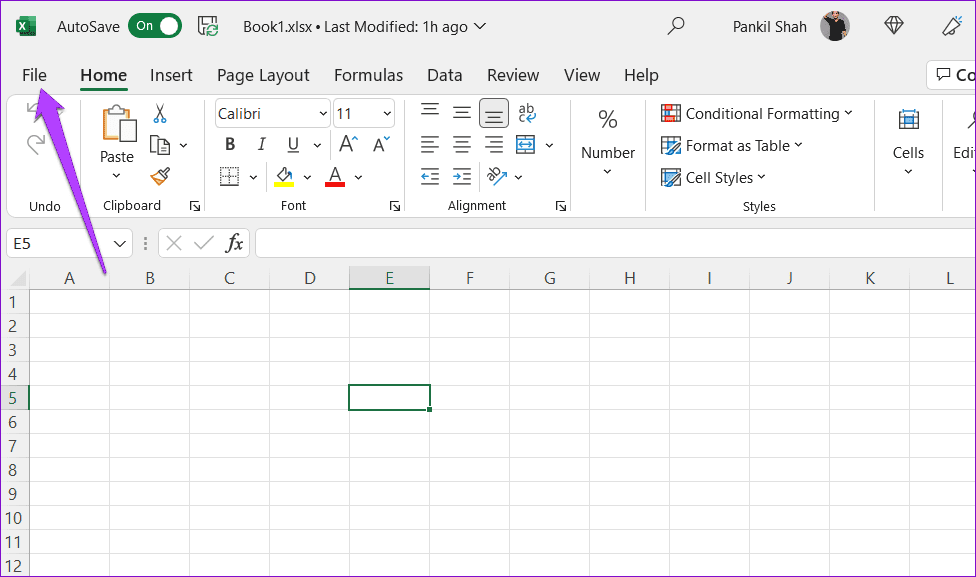The width and height of the screenshot is (976, 577).
Task: Switch to the Formulas tab
Action: [x=368, y=75]
